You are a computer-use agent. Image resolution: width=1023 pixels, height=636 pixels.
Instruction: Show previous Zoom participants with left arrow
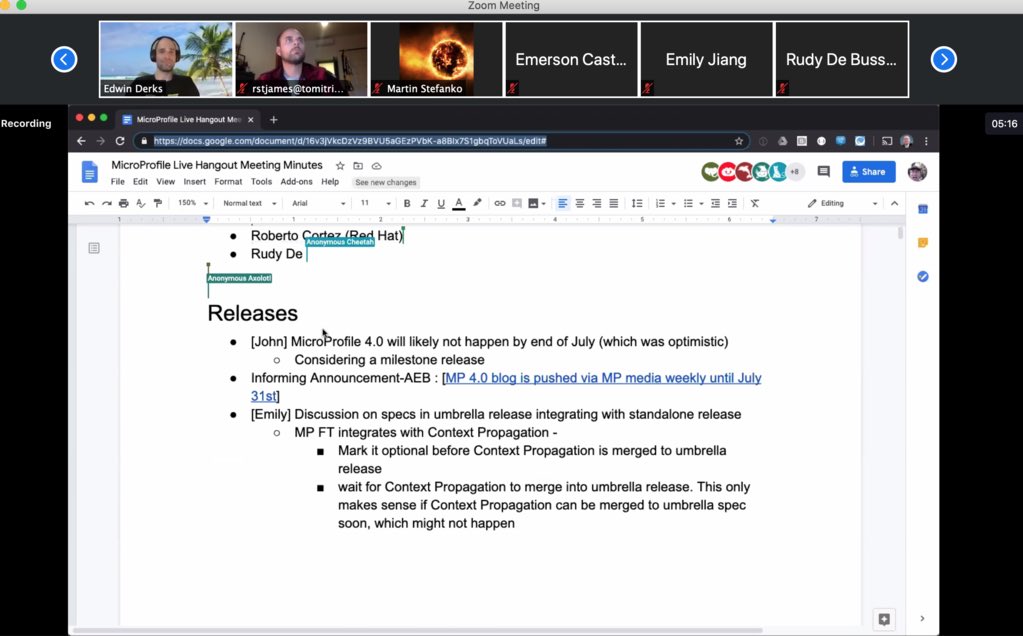tap(64, 59)
